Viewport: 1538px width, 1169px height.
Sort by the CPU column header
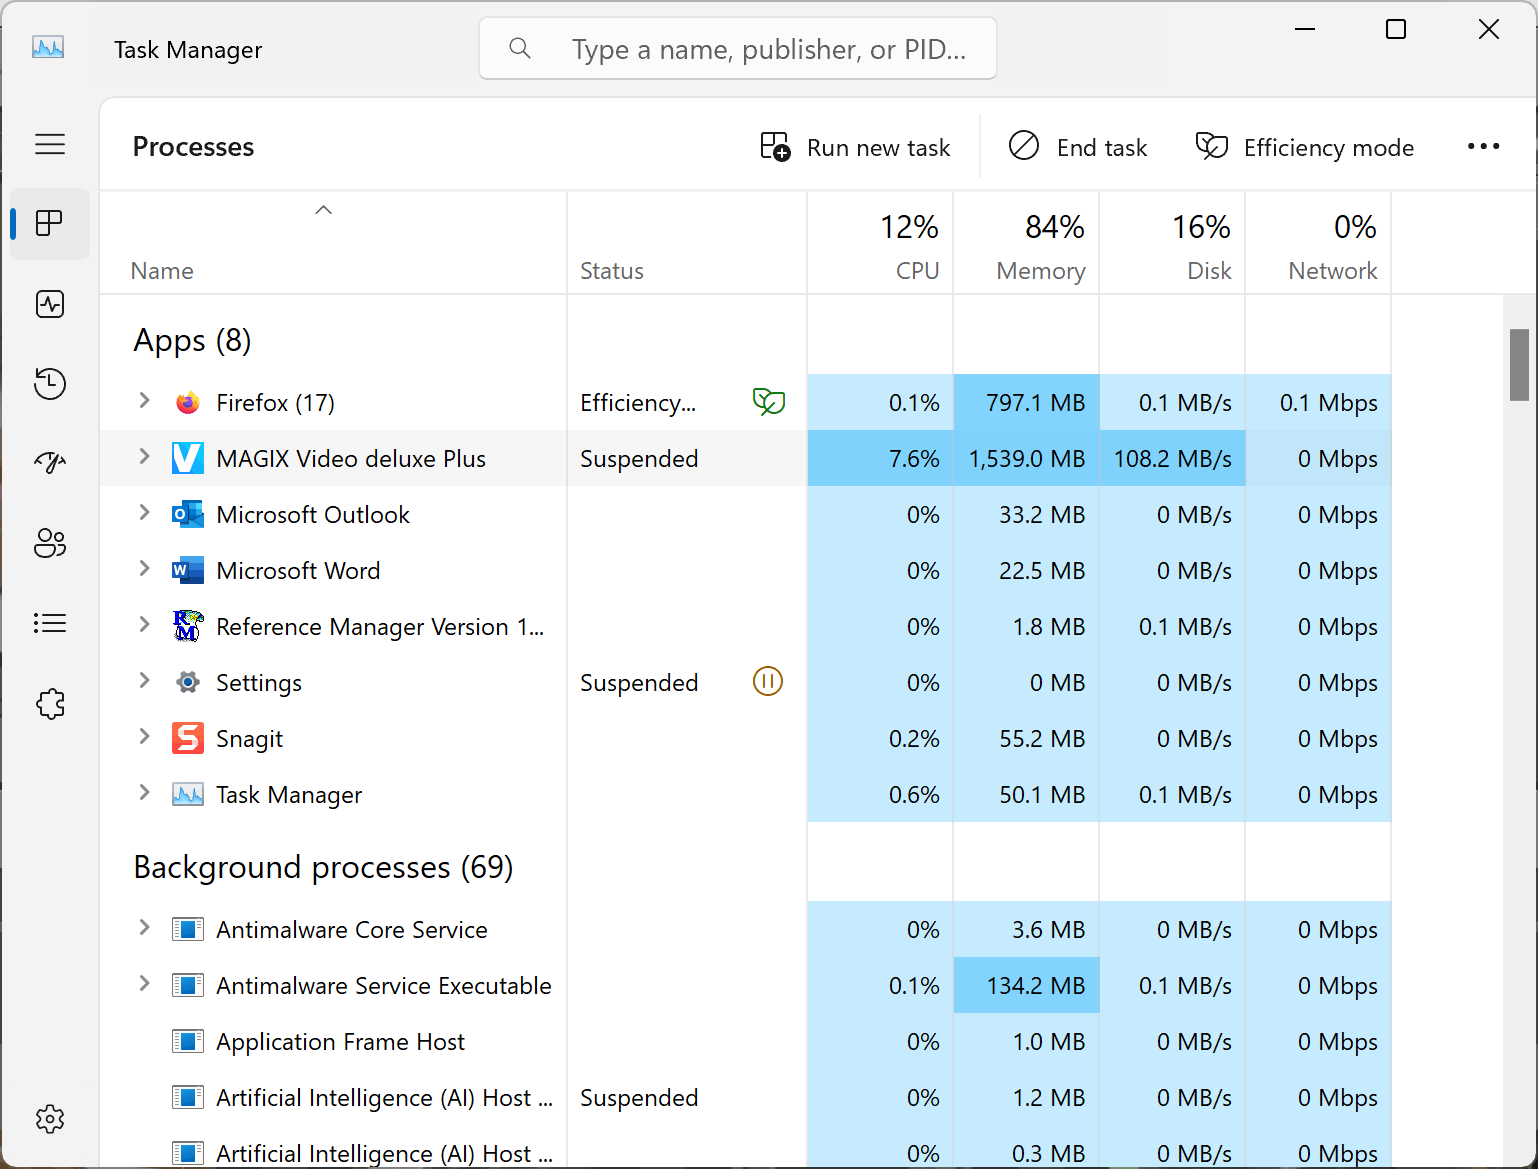880,243
